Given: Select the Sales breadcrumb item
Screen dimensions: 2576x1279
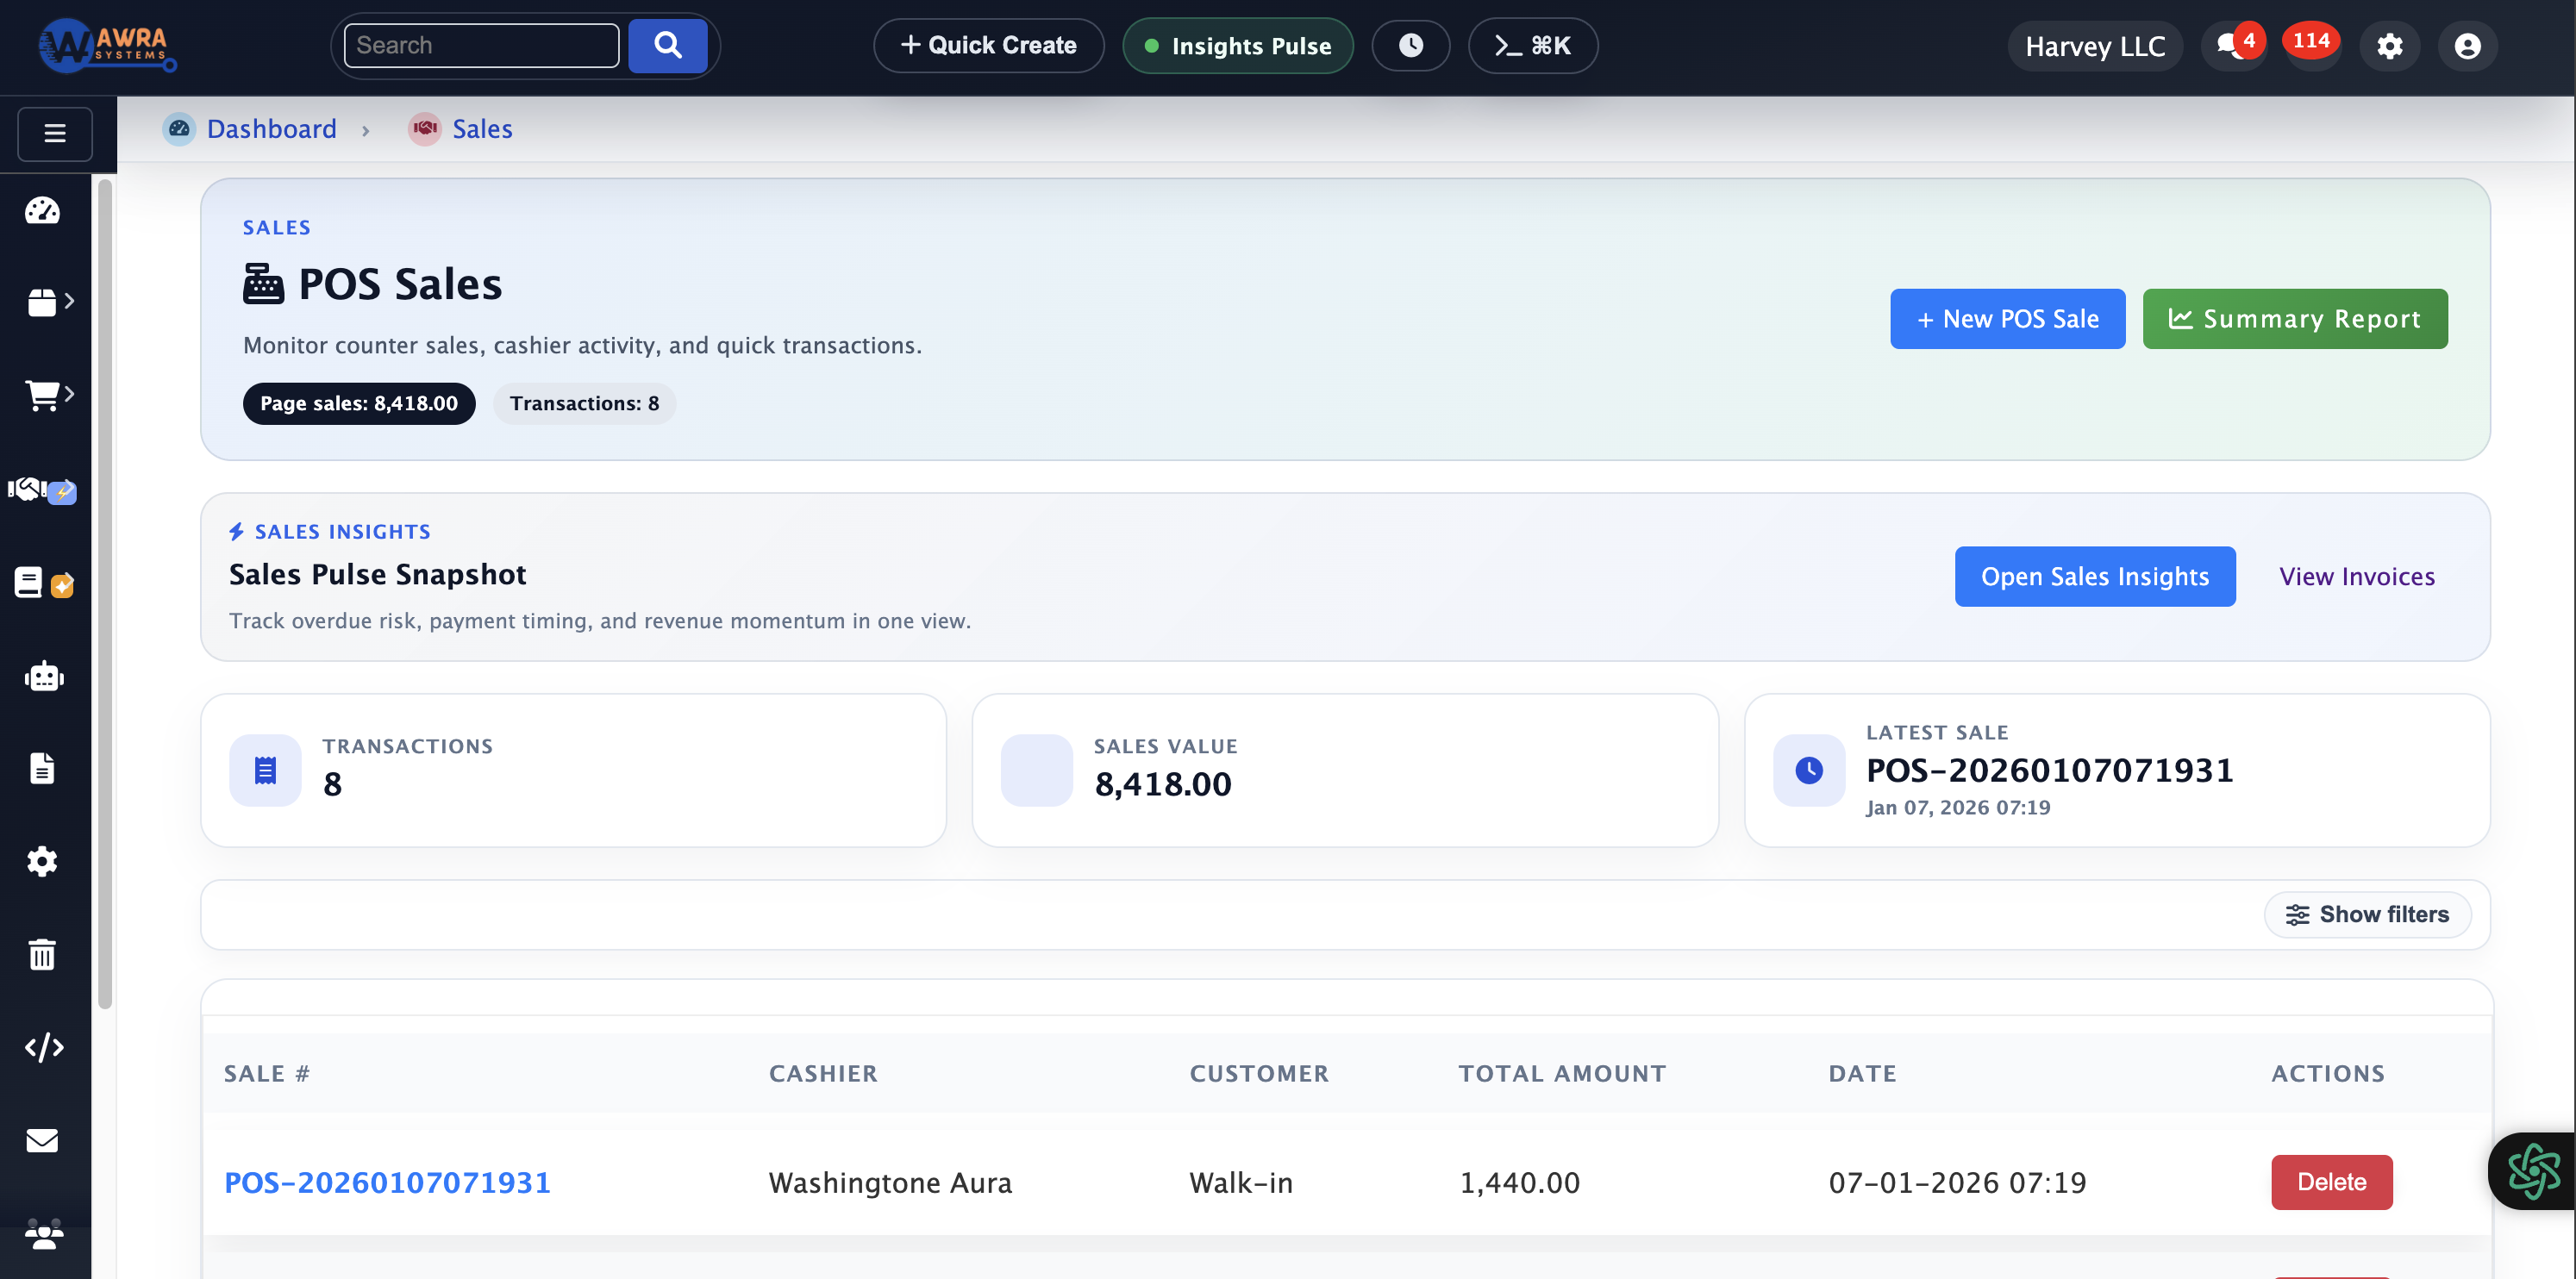Looking at the screenshot, I should 482,129.
